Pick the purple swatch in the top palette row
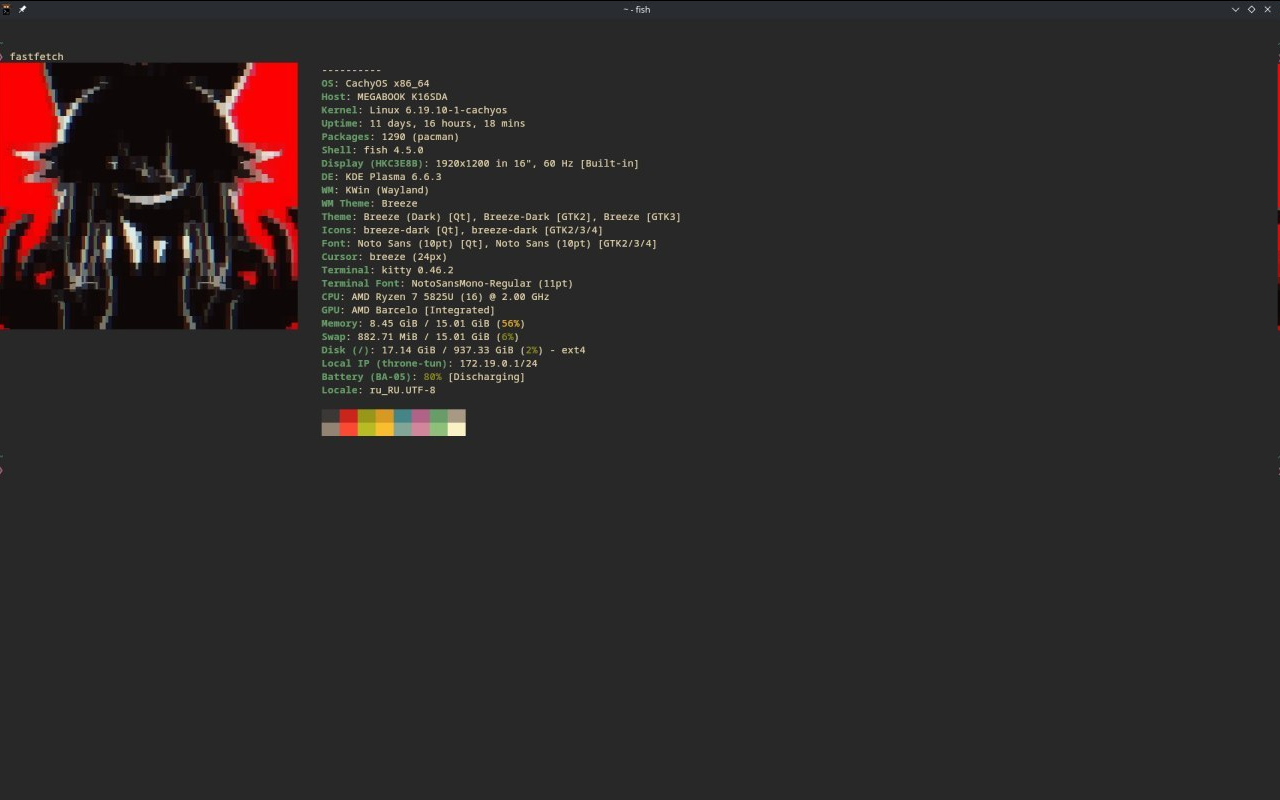This screenshot has width=1280, height=800. [420, 416]
